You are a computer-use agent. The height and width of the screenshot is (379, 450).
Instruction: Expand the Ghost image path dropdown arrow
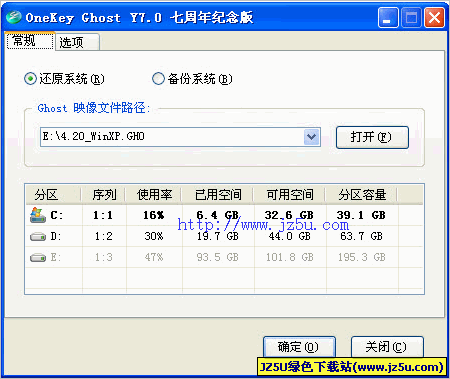312,137
